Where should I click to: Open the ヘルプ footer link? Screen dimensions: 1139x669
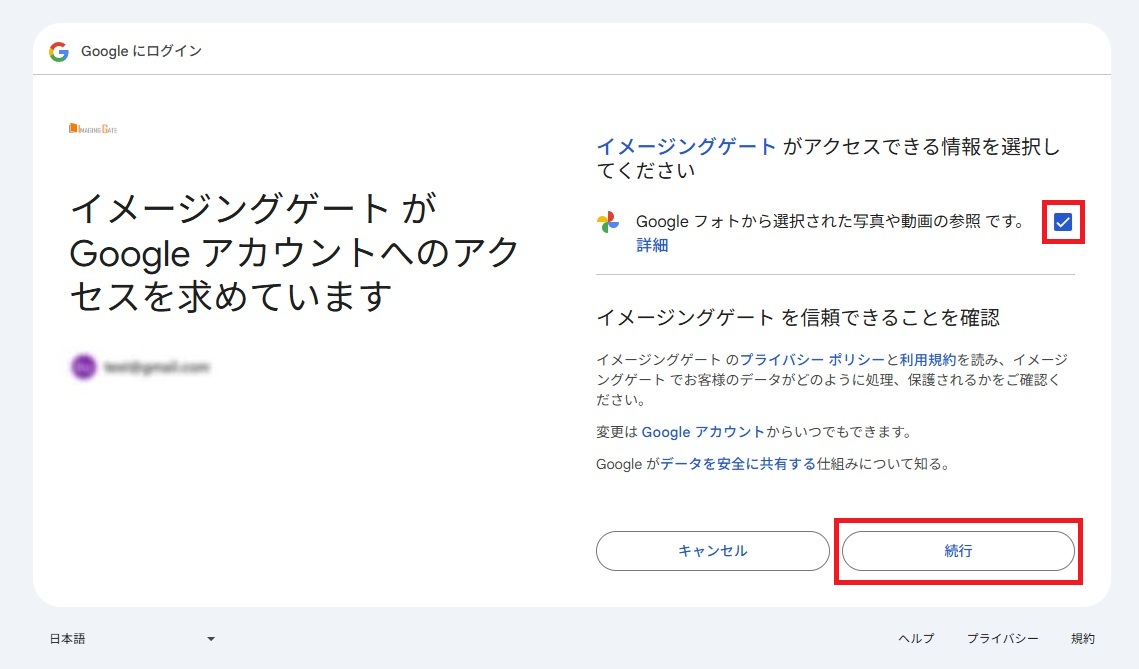coord(916,638)
